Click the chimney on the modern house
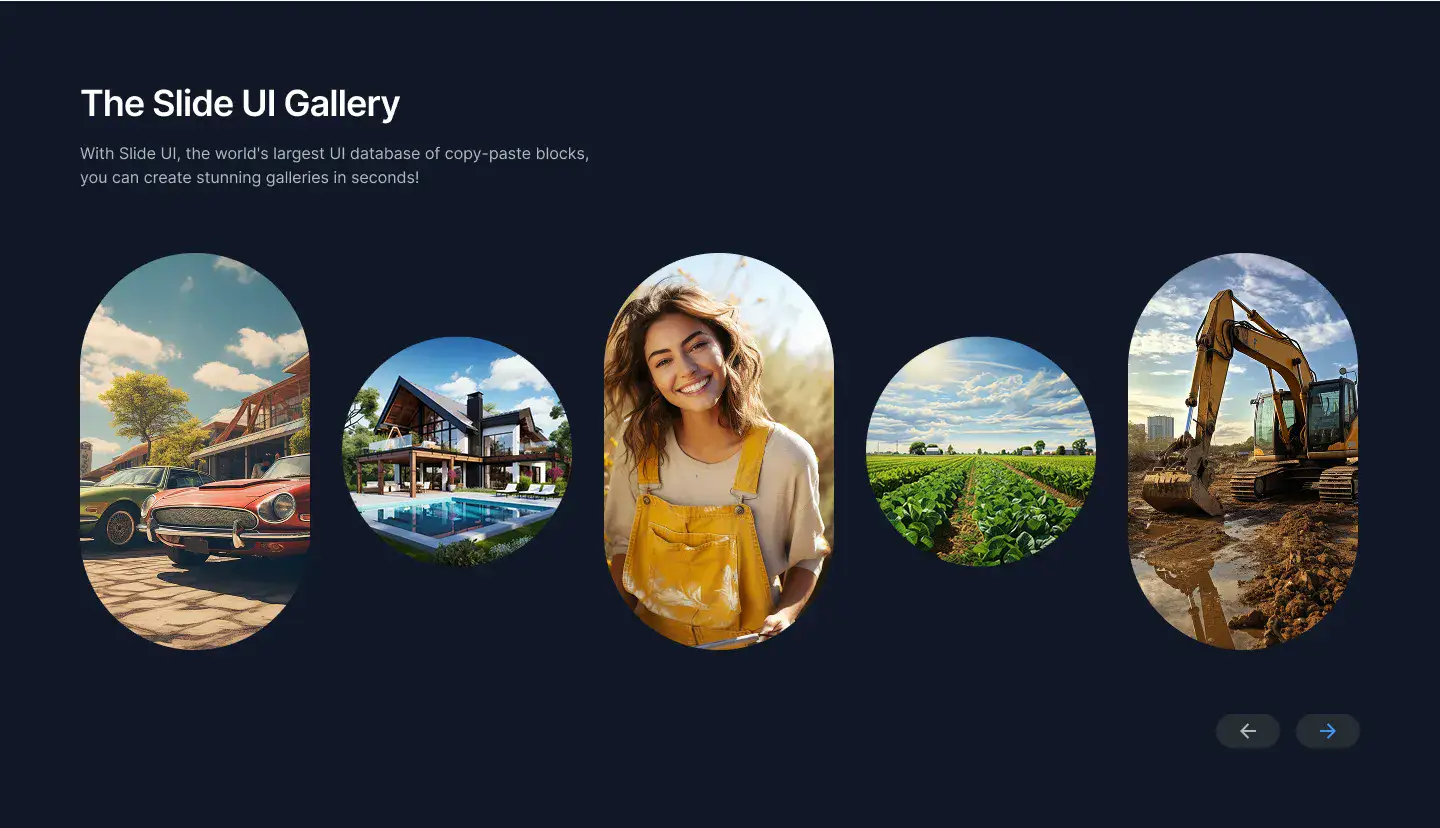The height and width of the screenshot is (828, 1440). (x=475, y=406)
